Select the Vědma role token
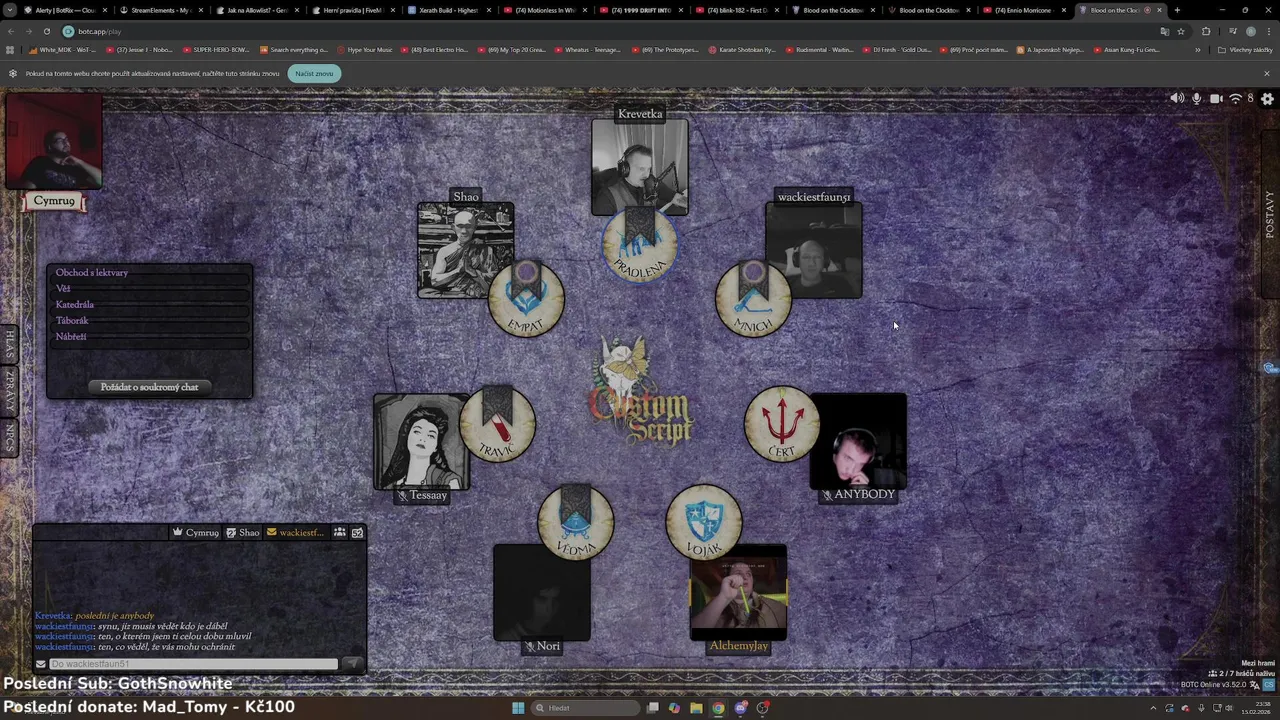This screenshot has height=720, width=1280. pos(575,522)
